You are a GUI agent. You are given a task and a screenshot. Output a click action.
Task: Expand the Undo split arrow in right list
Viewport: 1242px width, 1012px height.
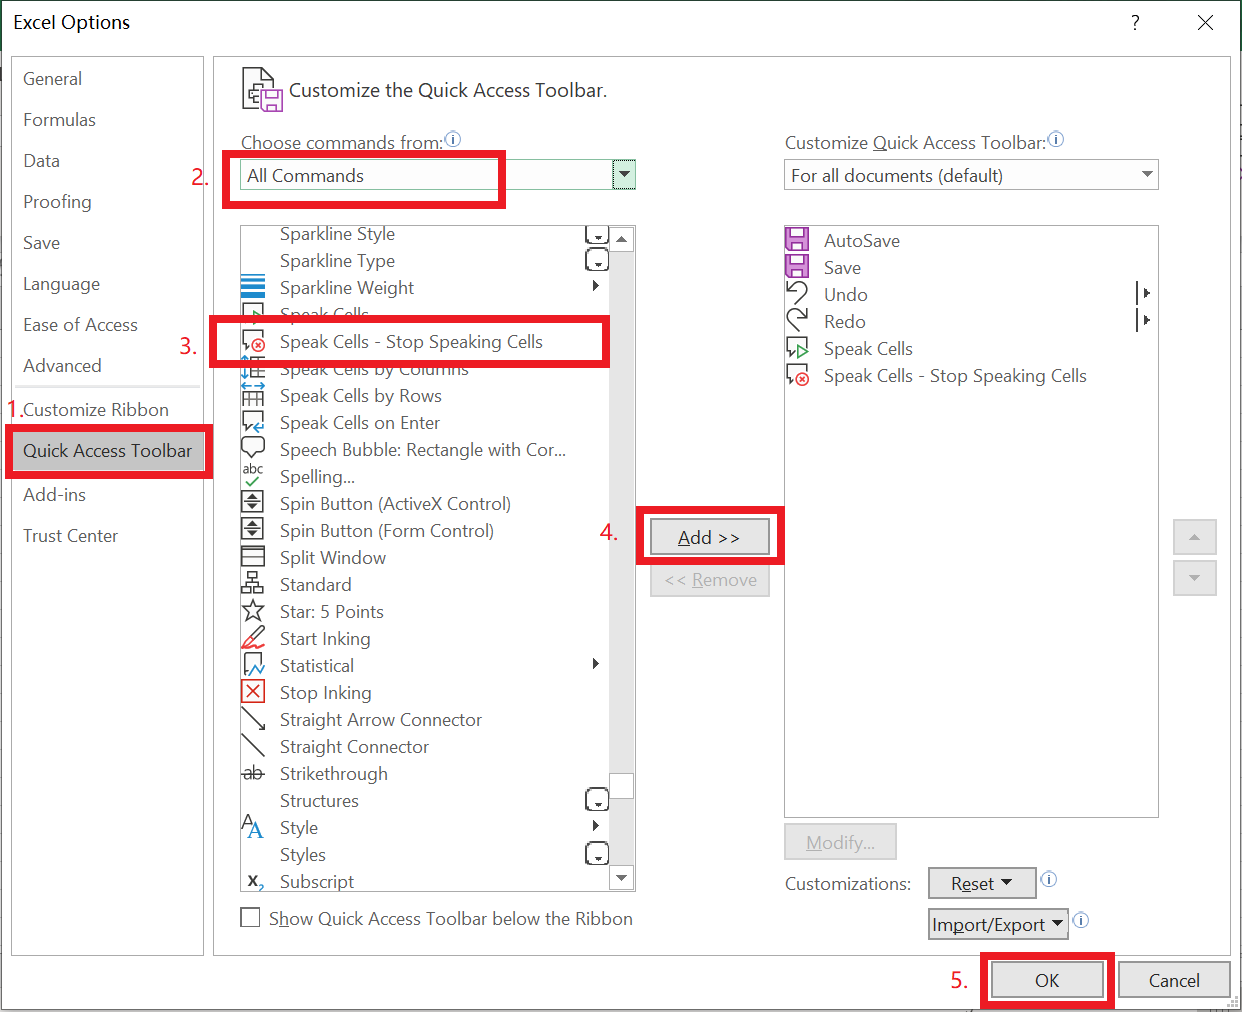(1145, 293)
